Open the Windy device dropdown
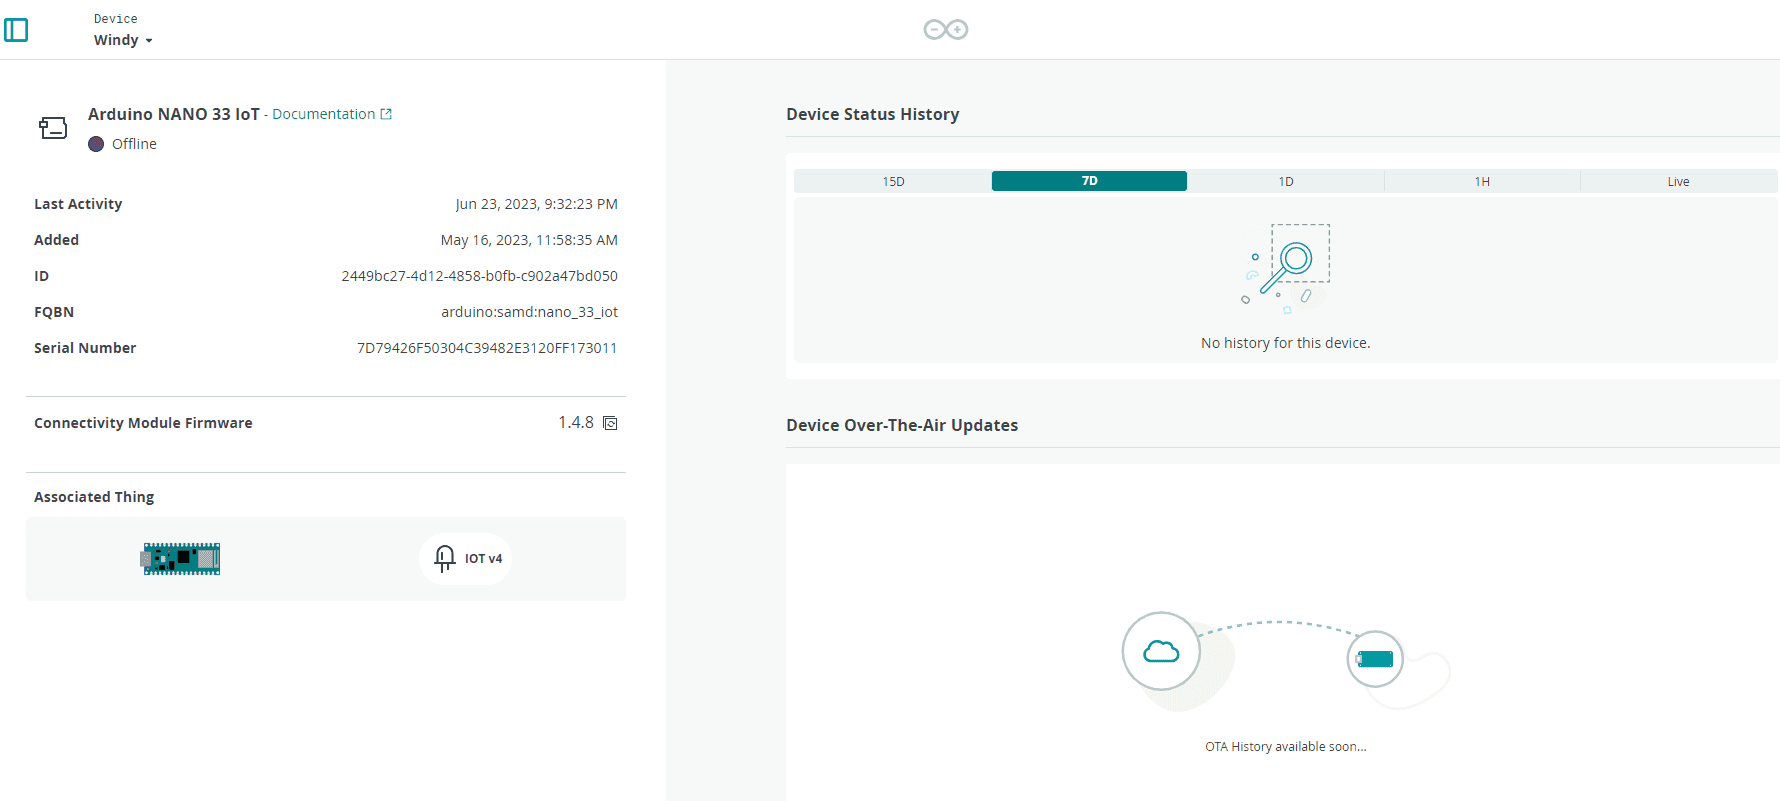 (x=123, y=40)
